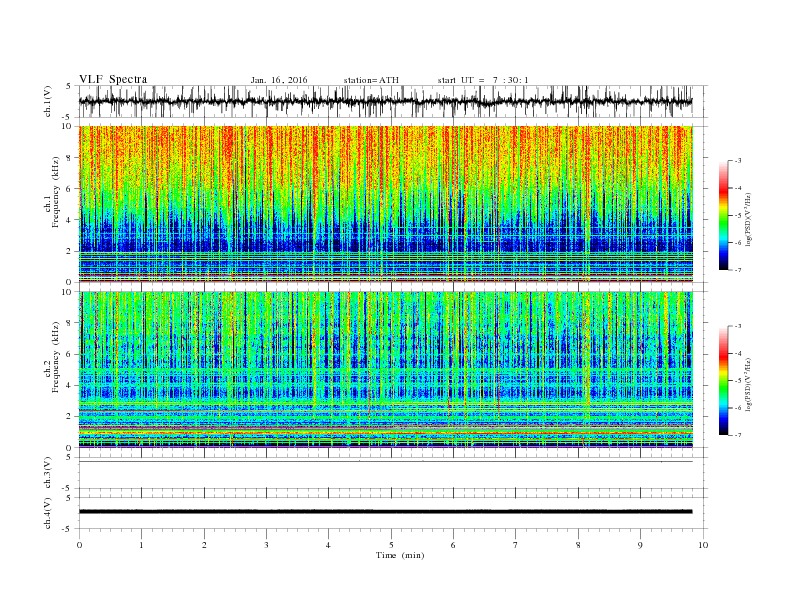This screenshot has height=612, width=792.
Task: Click the ch.3 flat voltage line
Action: pos(385,462)
